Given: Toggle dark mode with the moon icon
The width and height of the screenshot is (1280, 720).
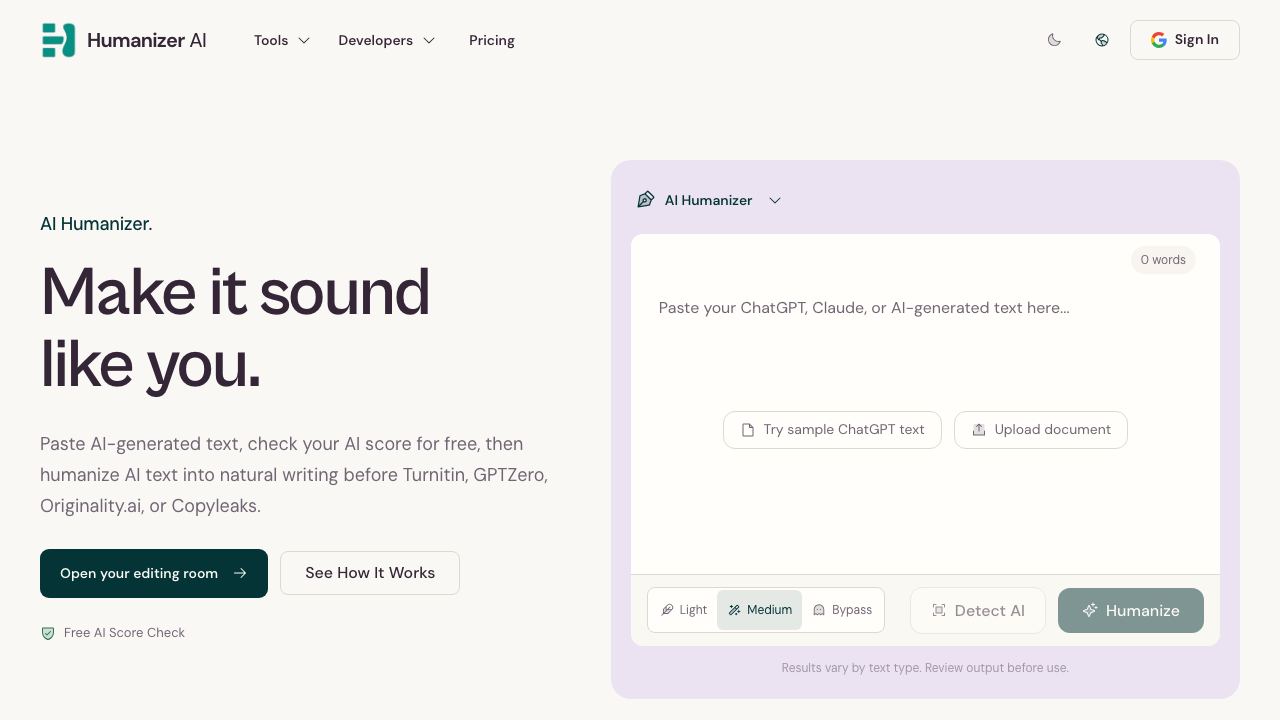Looking at the screenshot, I should pos(1054,40).
